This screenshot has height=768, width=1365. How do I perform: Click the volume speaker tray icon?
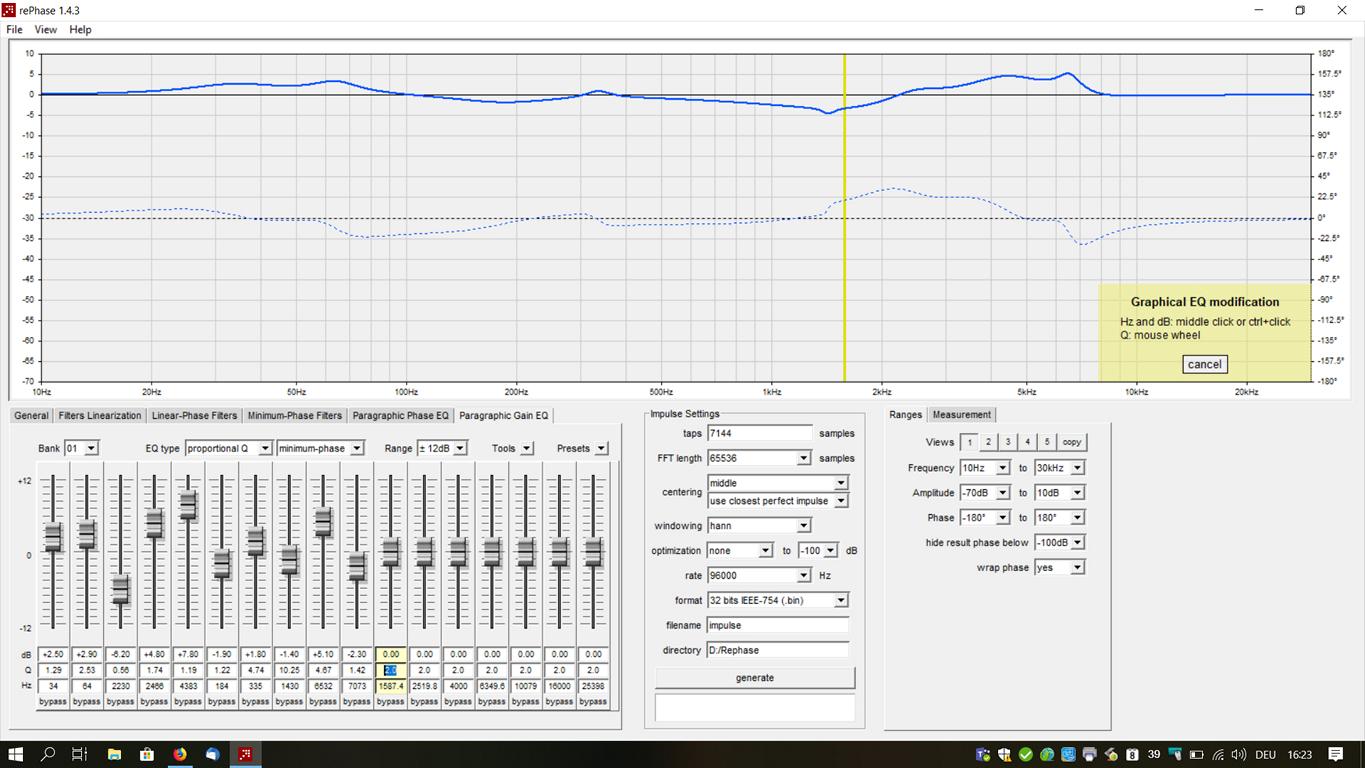tap(1240, 754)
